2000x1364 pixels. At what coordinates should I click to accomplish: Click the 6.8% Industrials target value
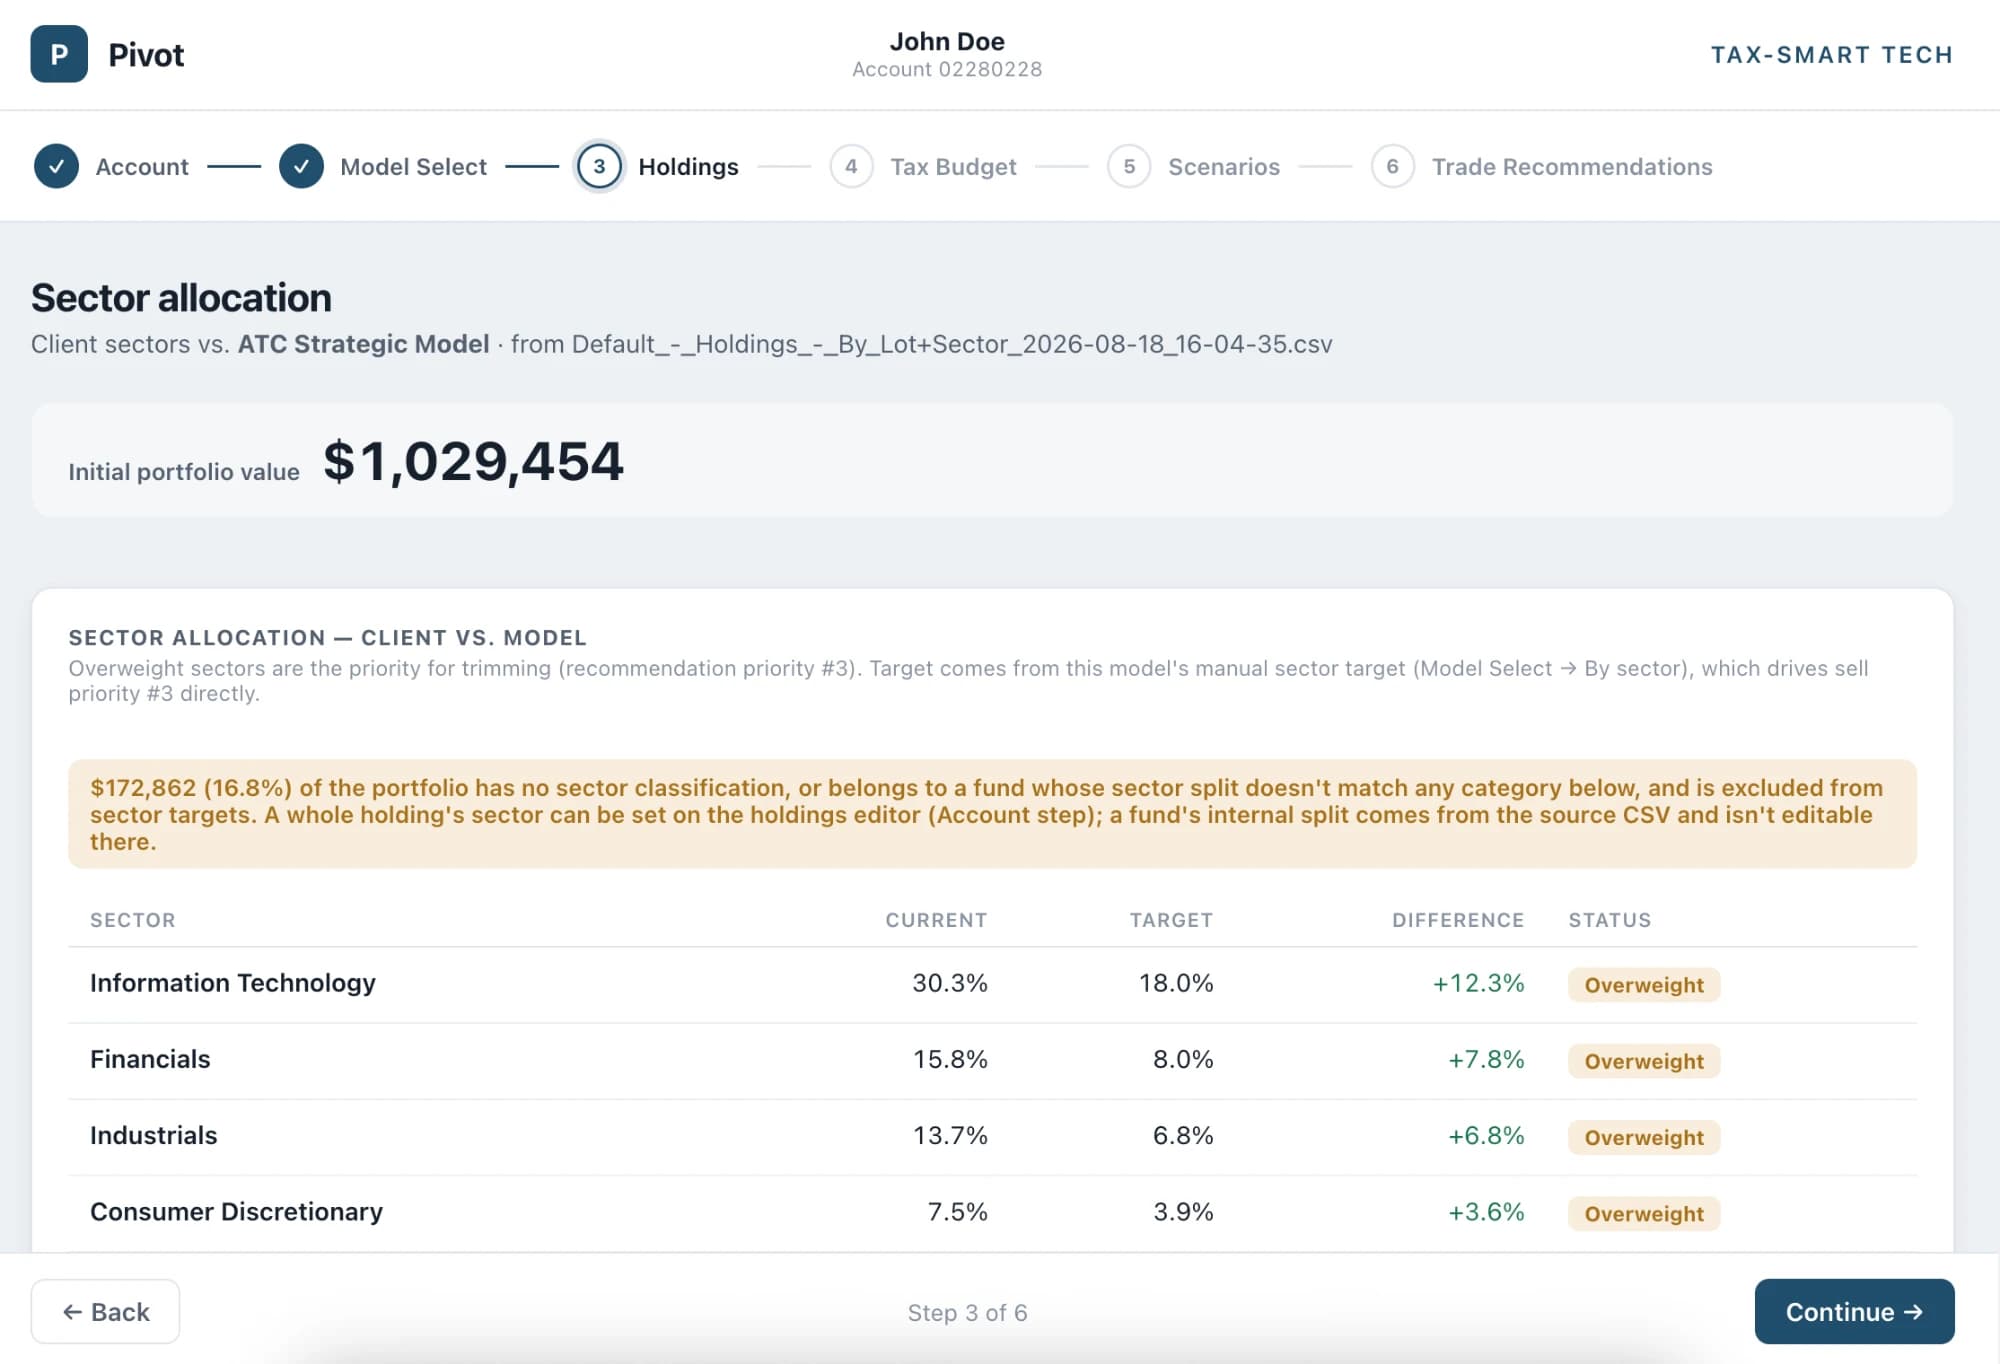[x=1183, y=1135]
